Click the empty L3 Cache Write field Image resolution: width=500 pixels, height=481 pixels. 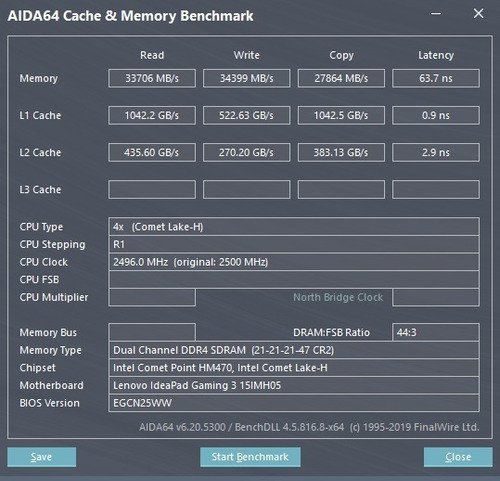[247, 189]
